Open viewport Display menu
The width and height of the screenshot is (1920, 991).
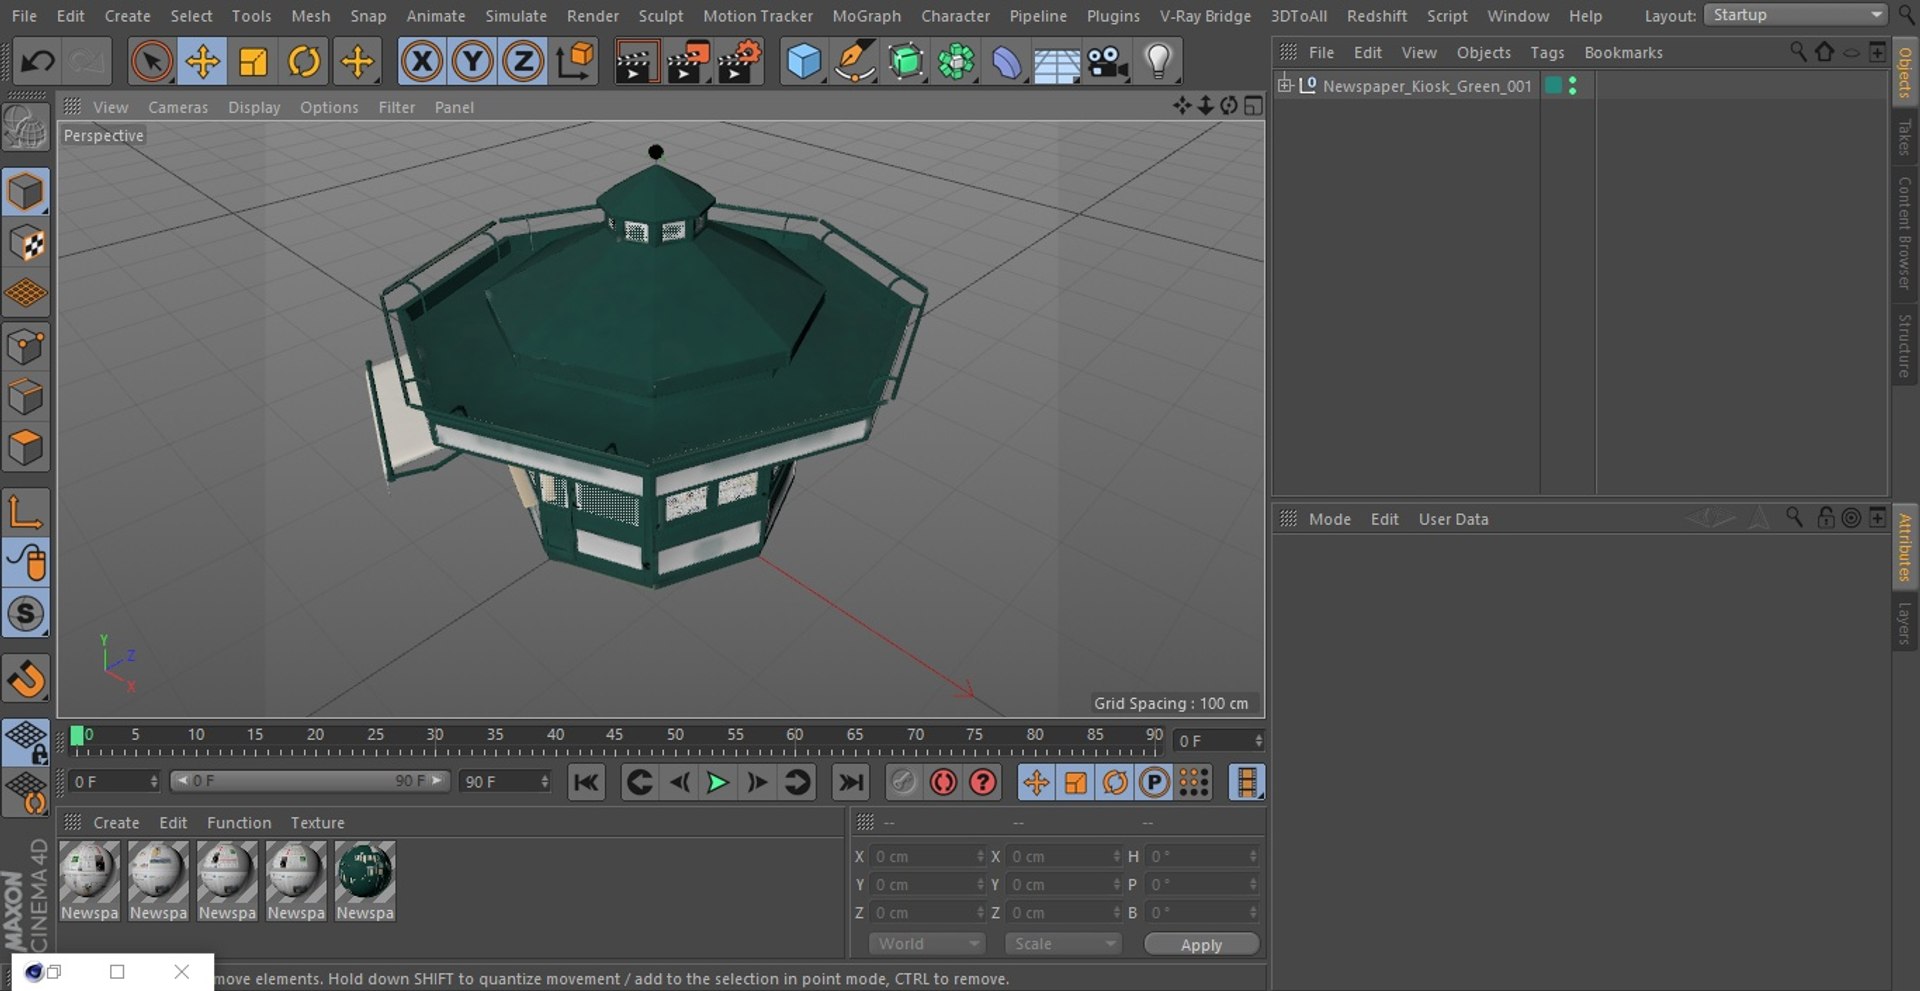[254, 107]
